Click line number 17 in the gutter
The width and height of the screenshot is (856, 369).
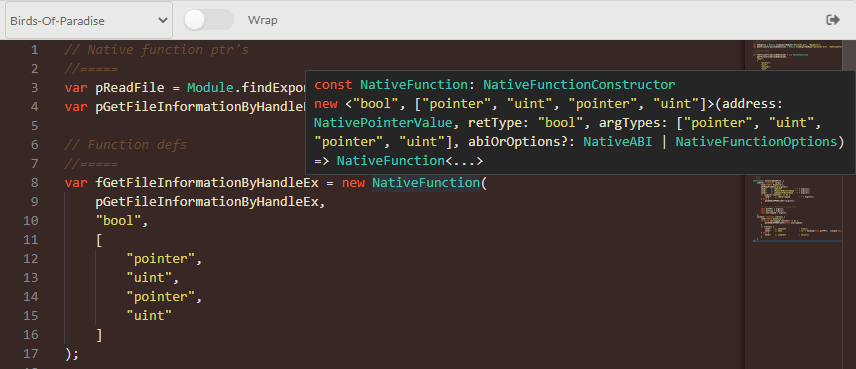click(x=31, y=354)
